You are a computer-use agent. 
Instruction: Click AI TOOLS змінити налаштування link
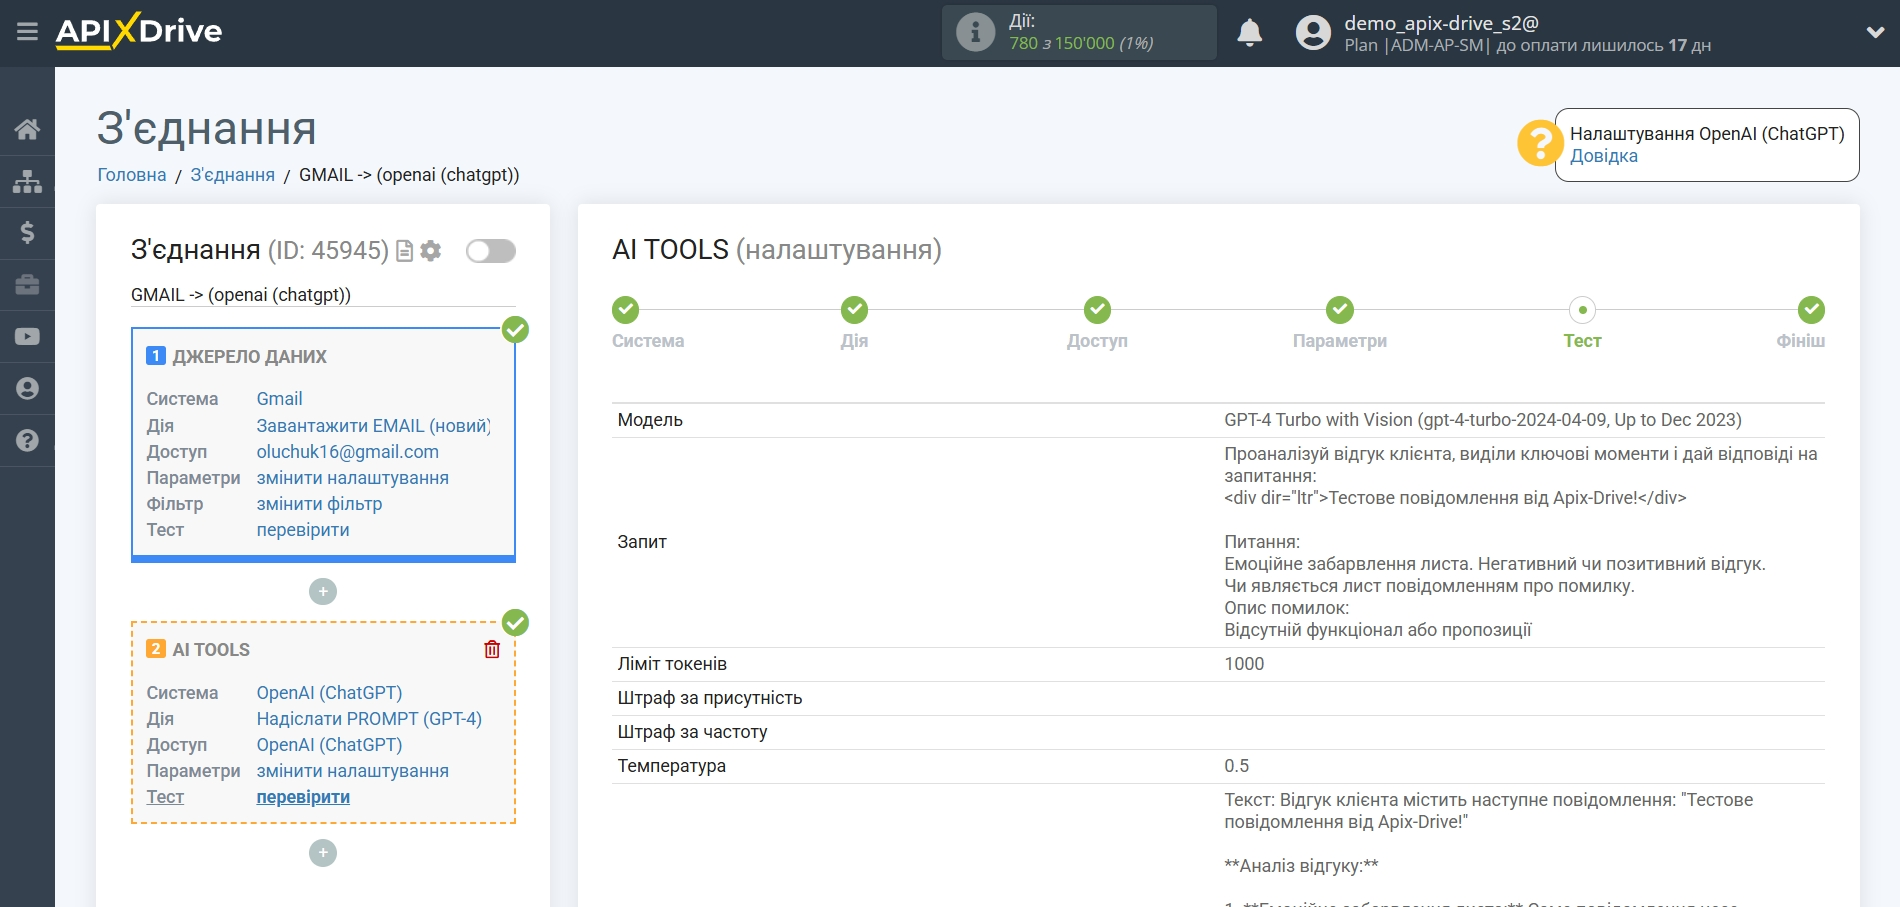(x=352, y=771)
